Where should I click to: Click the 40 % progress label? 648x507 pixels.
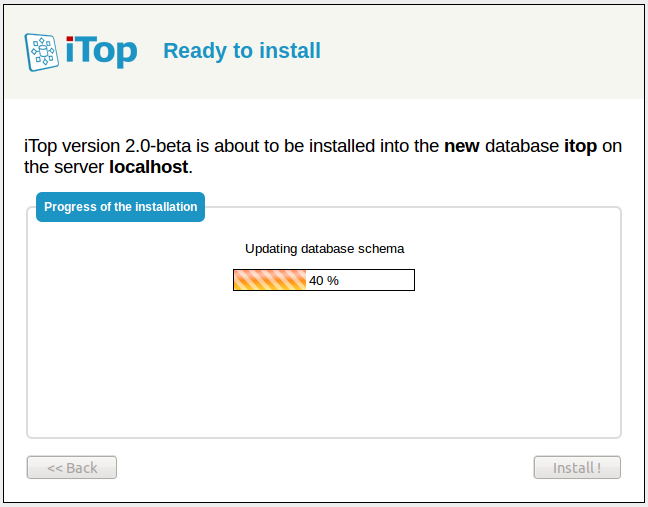pos(324,280)
